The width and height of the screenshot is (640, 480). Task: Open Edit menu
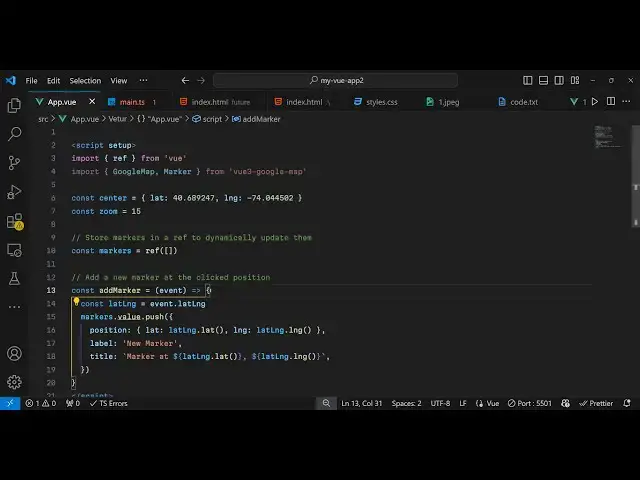click(x=53, y=80)
